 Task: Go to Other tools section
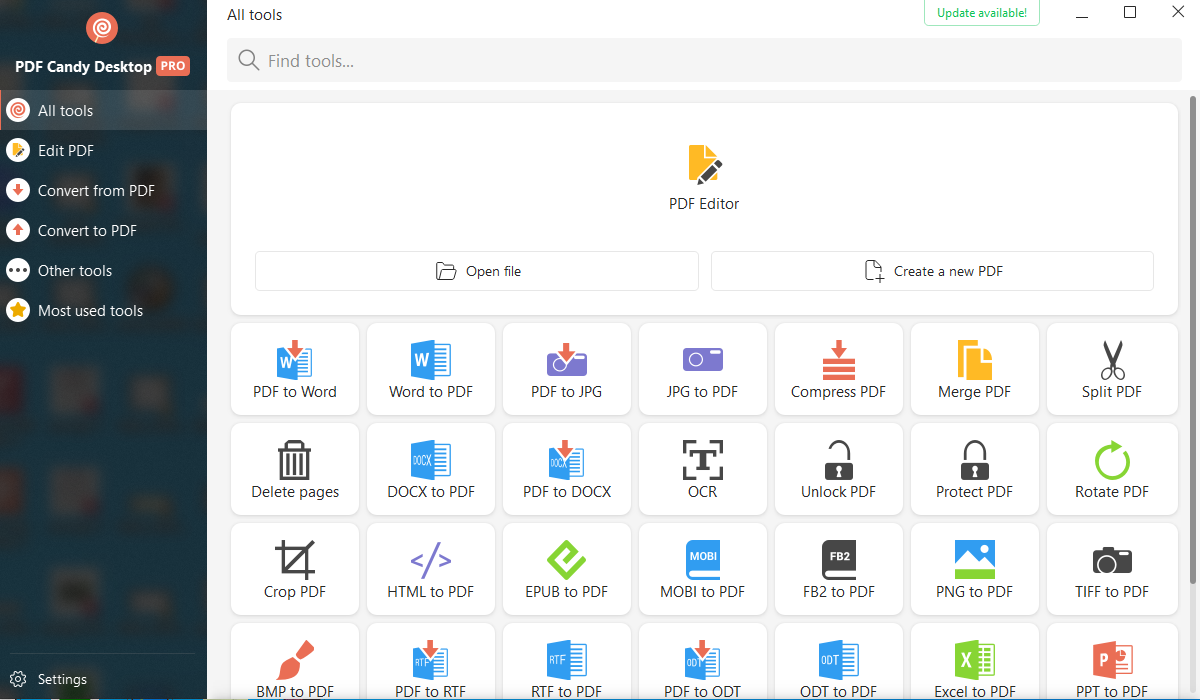point(75,271)
